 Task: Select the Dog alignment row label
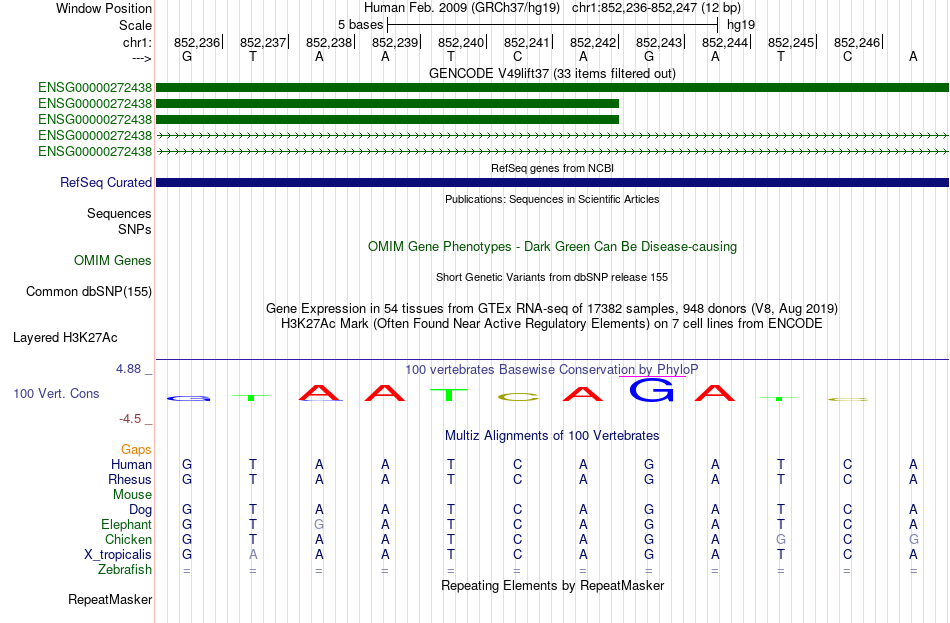click(140, 510)
